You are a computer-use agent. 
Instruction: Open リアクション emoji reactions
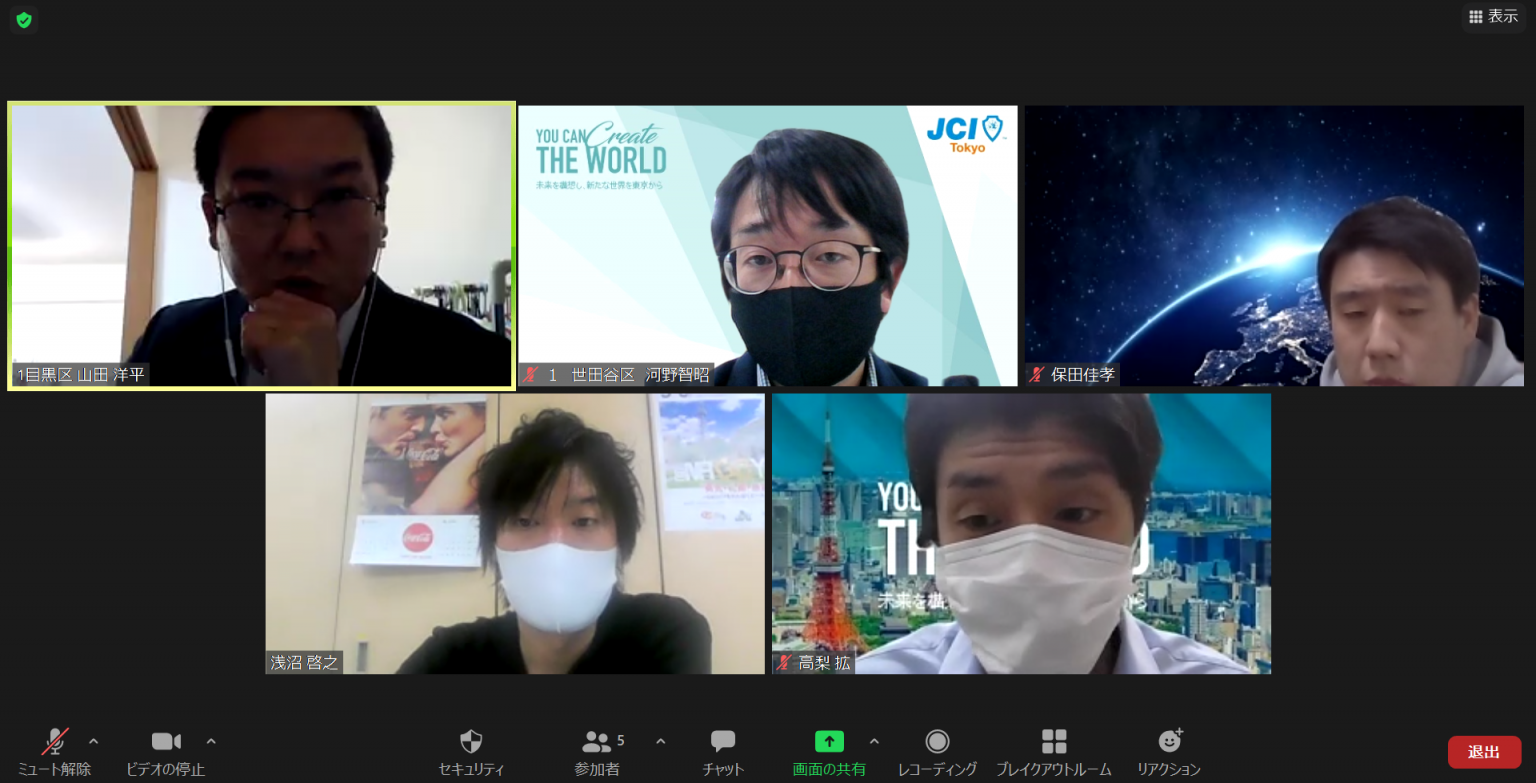tap(1169, 742)
